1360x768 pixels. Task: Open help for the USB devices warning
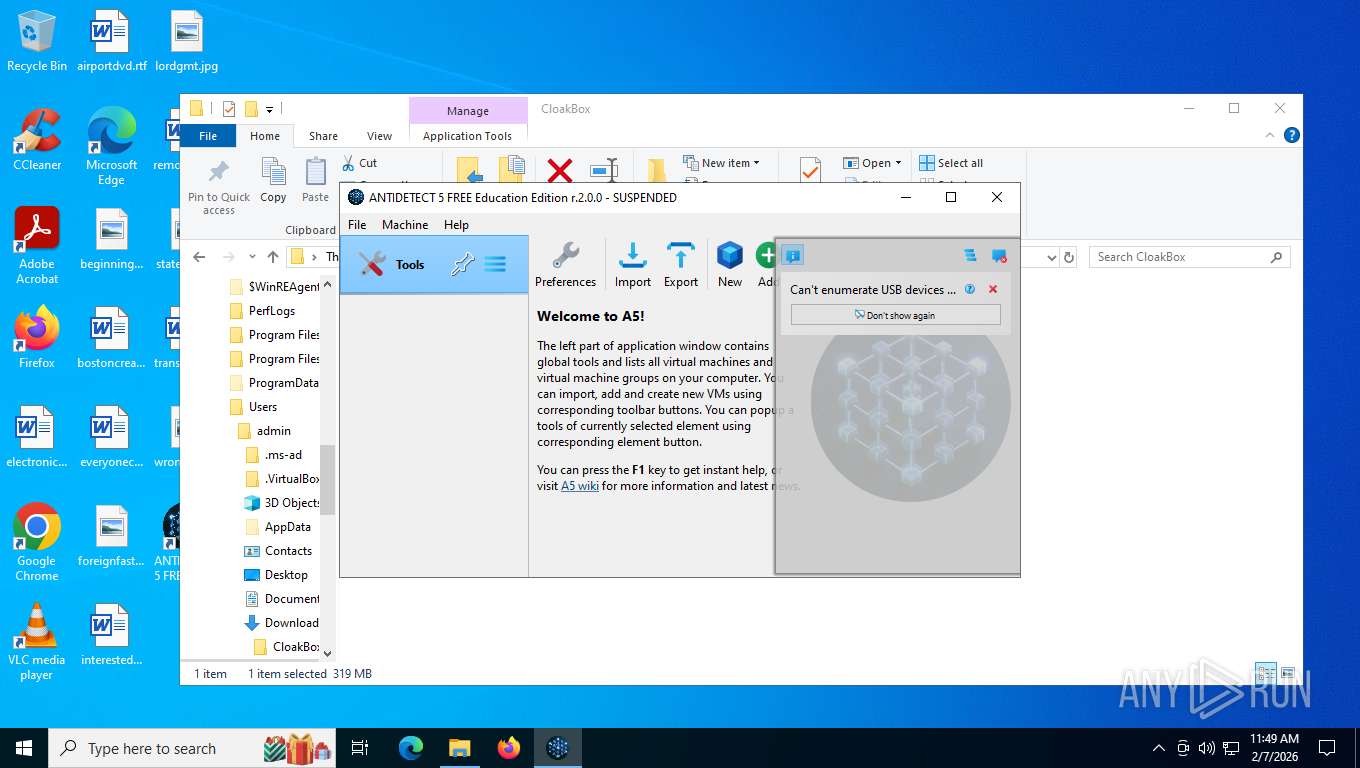969,289
